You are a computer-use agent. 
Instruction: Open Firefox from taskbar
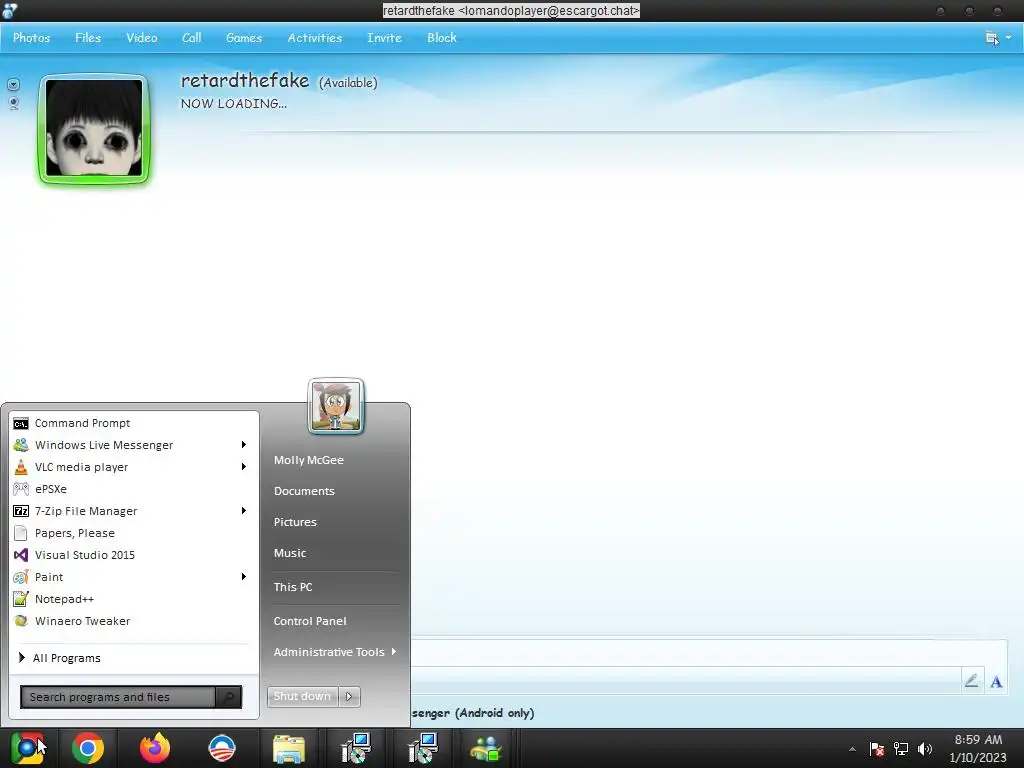point(155,748)
